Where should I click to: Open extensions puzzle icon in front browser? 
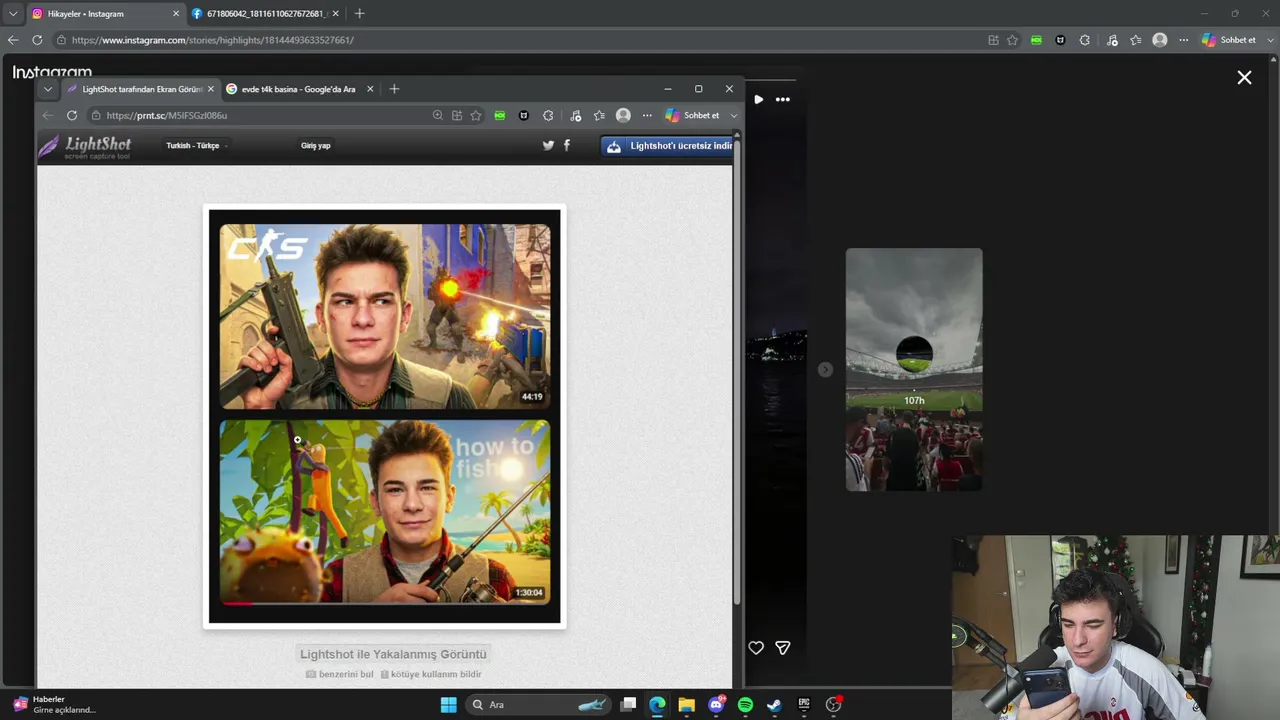(x=548, y=115)
